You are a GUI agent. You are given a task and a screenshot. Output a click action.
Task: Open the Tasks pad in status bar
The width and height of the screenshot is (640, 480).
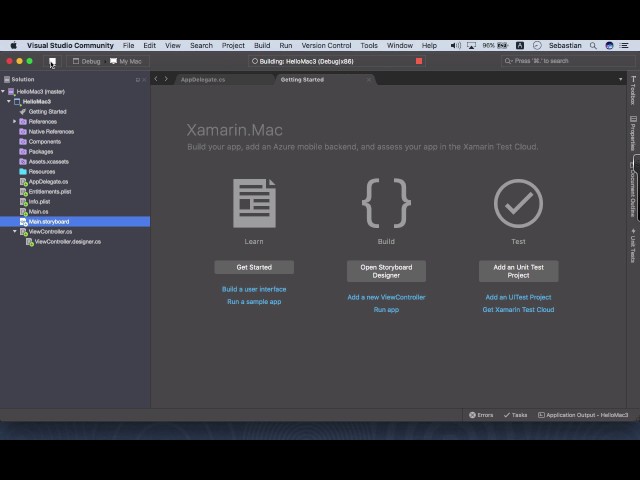(515, 415)
